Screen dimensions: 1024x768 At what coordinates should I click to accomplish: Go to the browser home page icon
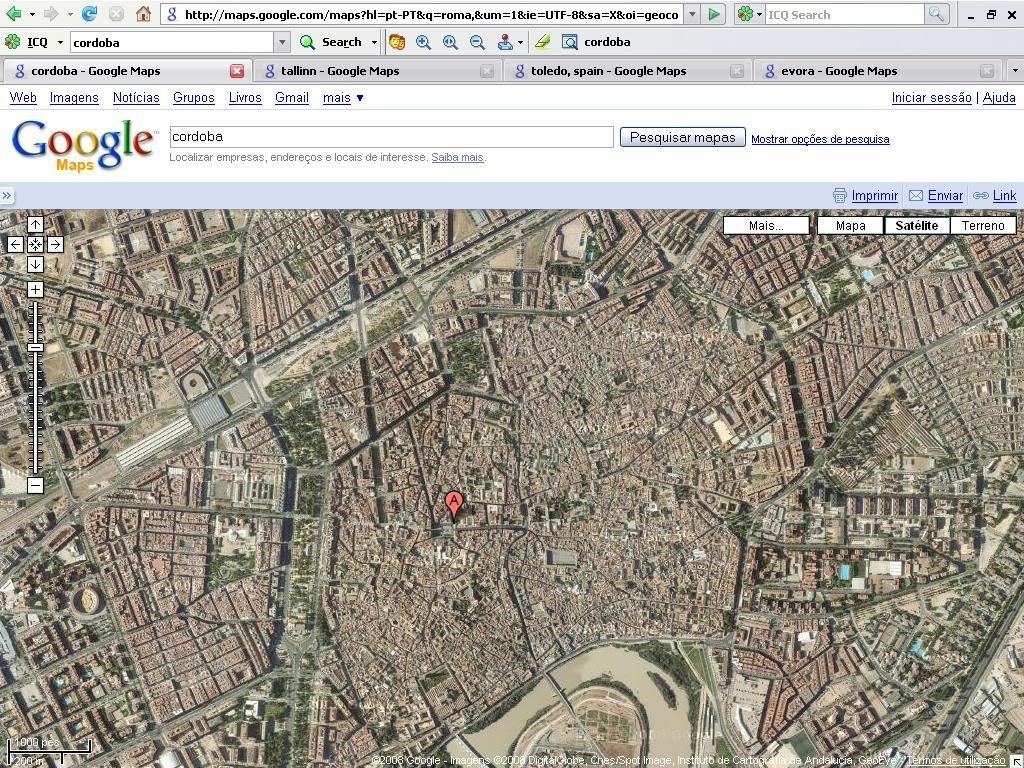[x=143, y=14]
